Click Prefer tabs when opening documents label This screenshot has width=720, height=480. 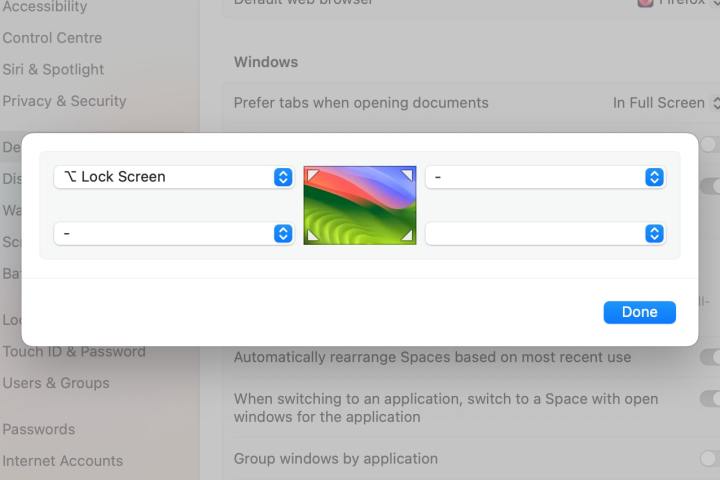tap(361, 103)
